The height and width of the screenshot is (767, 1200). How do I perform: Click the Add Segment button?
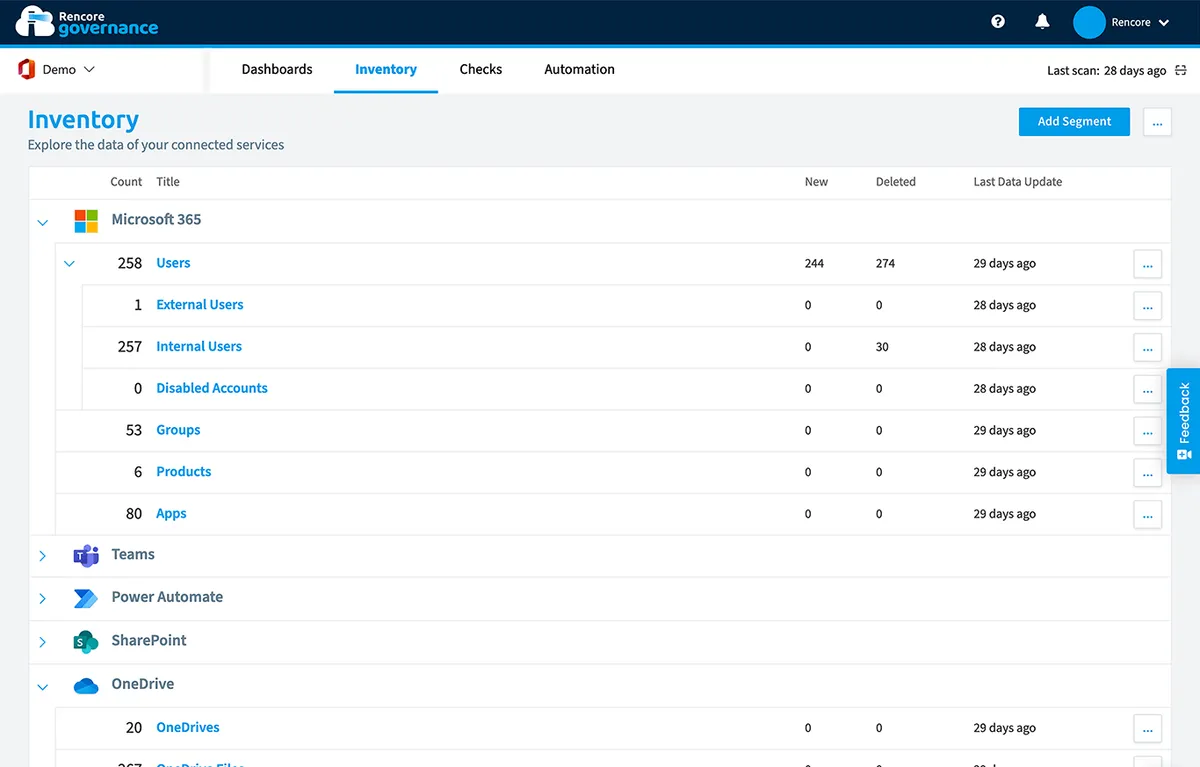pos(1074,122)
